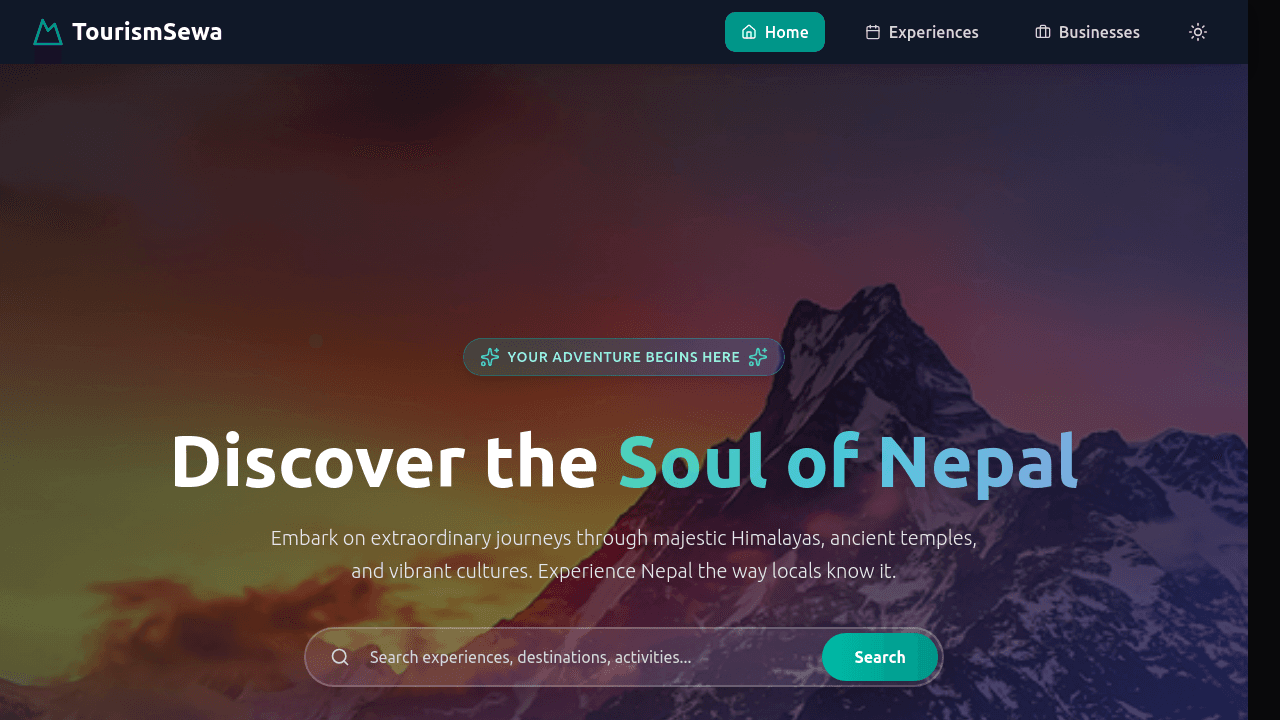Click the briefcase icon beside Businesses
Viewport: 1280px width, 720px height.
(x=1043, y=32)
